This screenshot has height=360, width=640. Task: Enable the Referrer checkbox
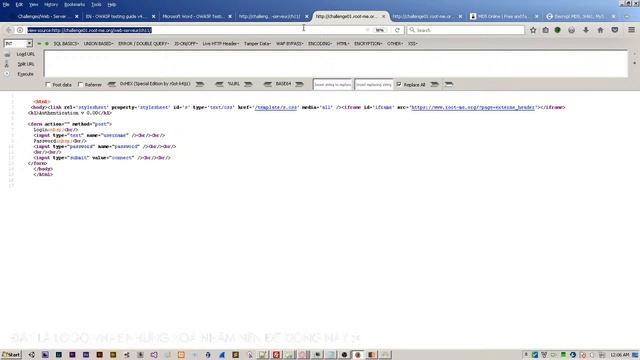(80, 84)
